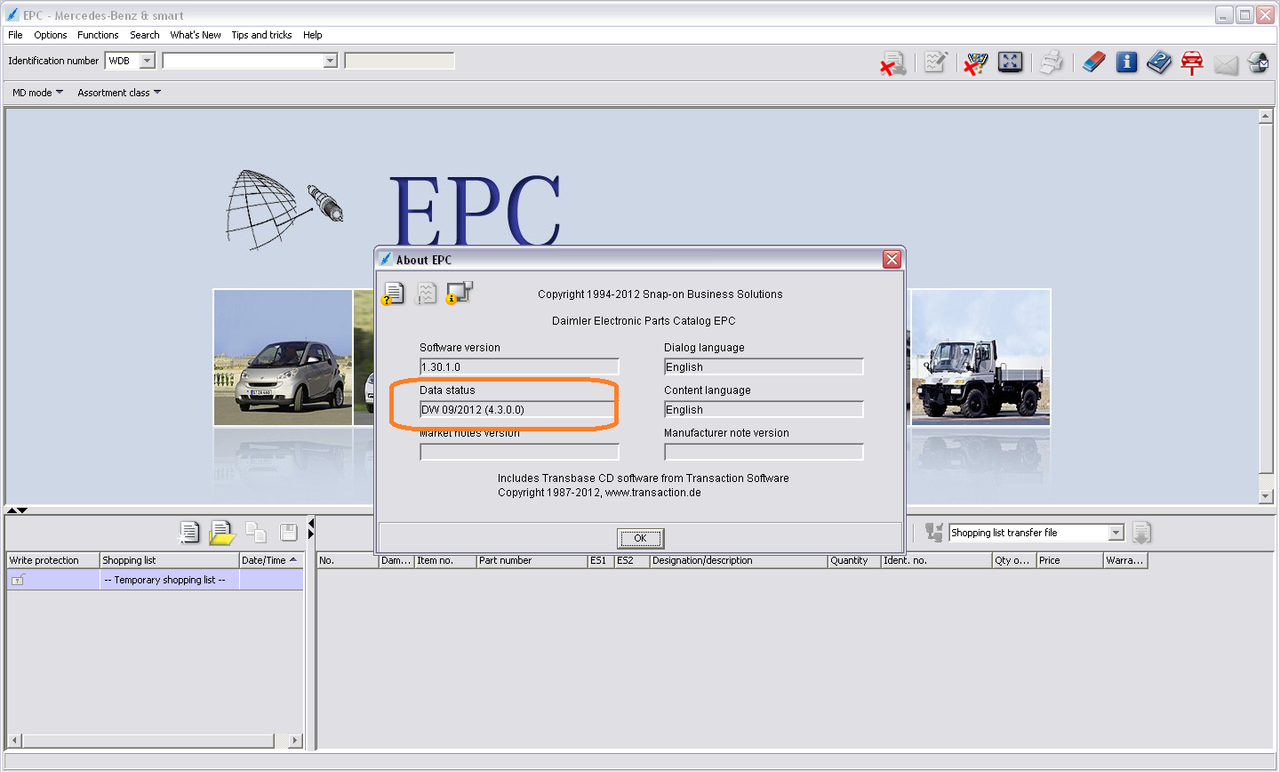Click the open shopping list folder icon
The width and height of the screenshot is (1280, 772).
(x=221, y=533)
